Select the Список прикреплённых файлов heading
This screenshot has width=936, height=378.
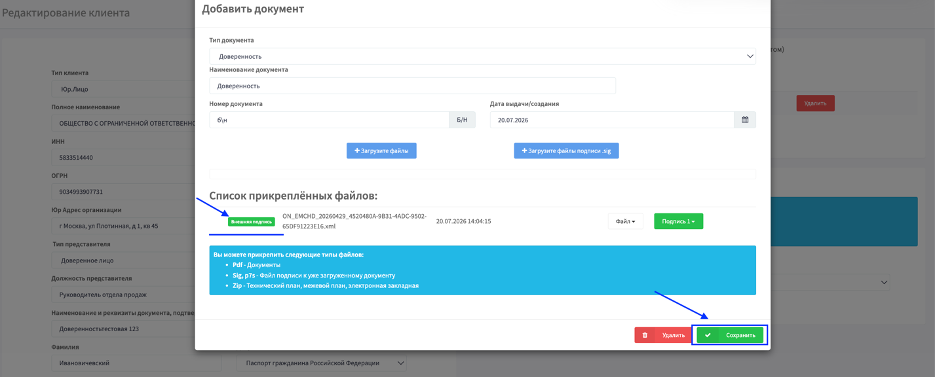(294, 196)
